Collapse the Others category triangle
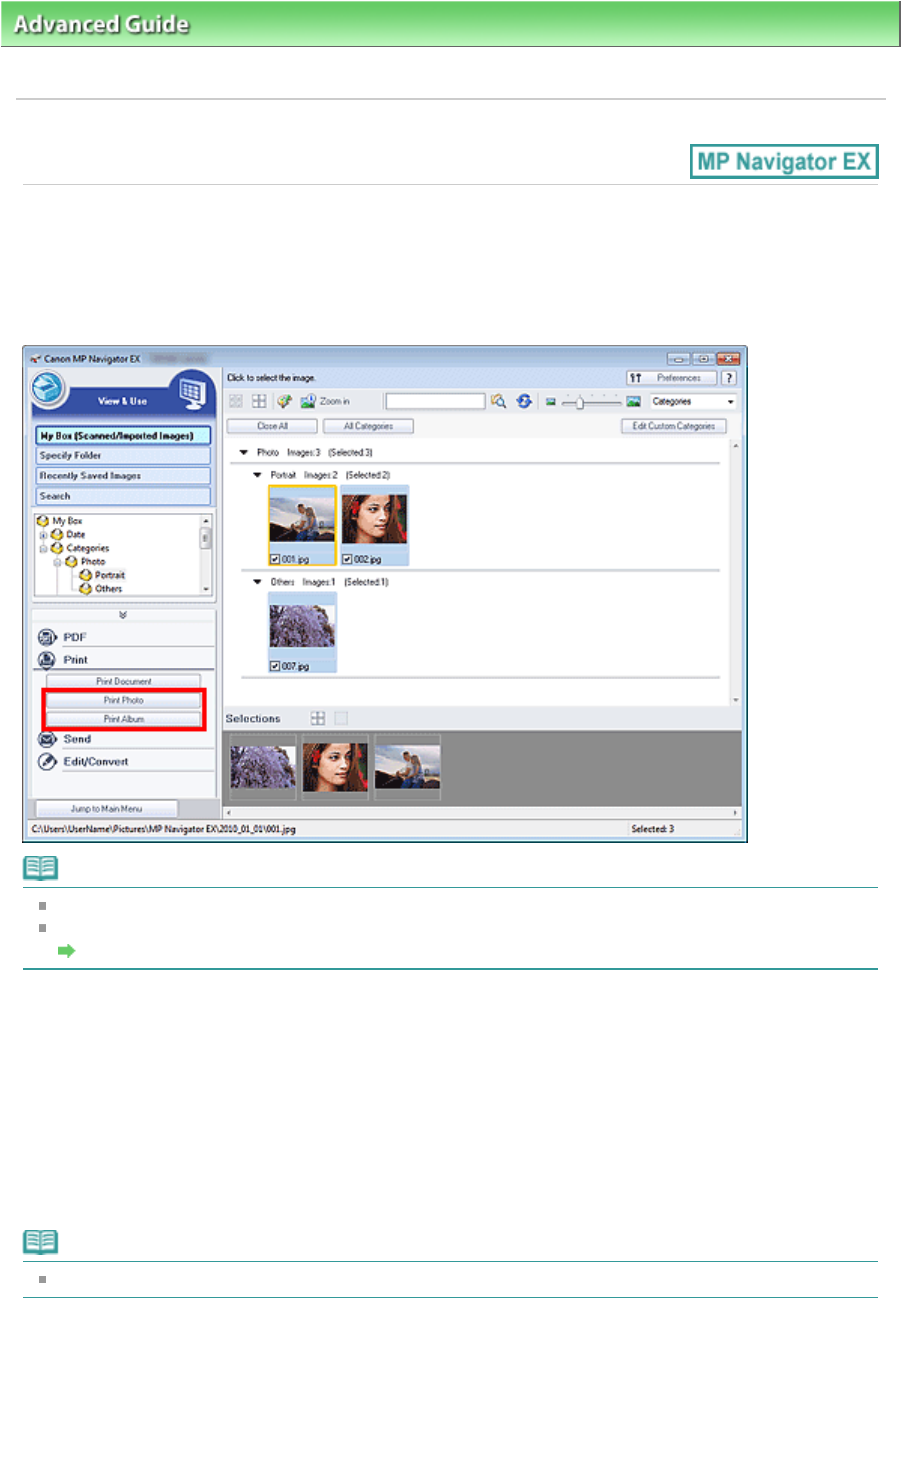 (257, 582)
